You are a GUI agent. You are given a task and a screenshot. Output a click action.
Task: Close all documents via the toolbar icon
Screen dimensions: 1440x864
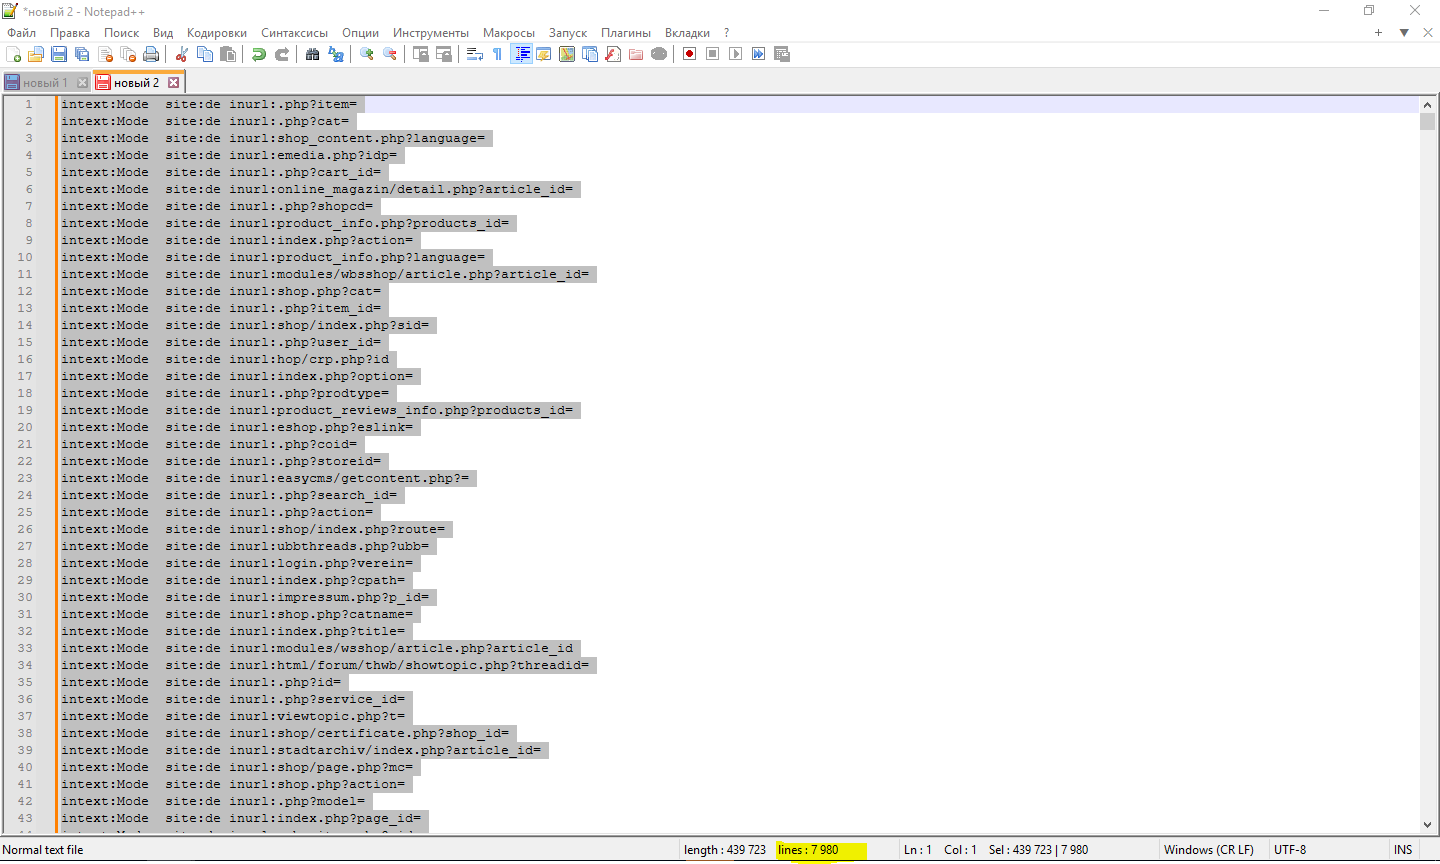pyautogui.click(x=128, y=54)
